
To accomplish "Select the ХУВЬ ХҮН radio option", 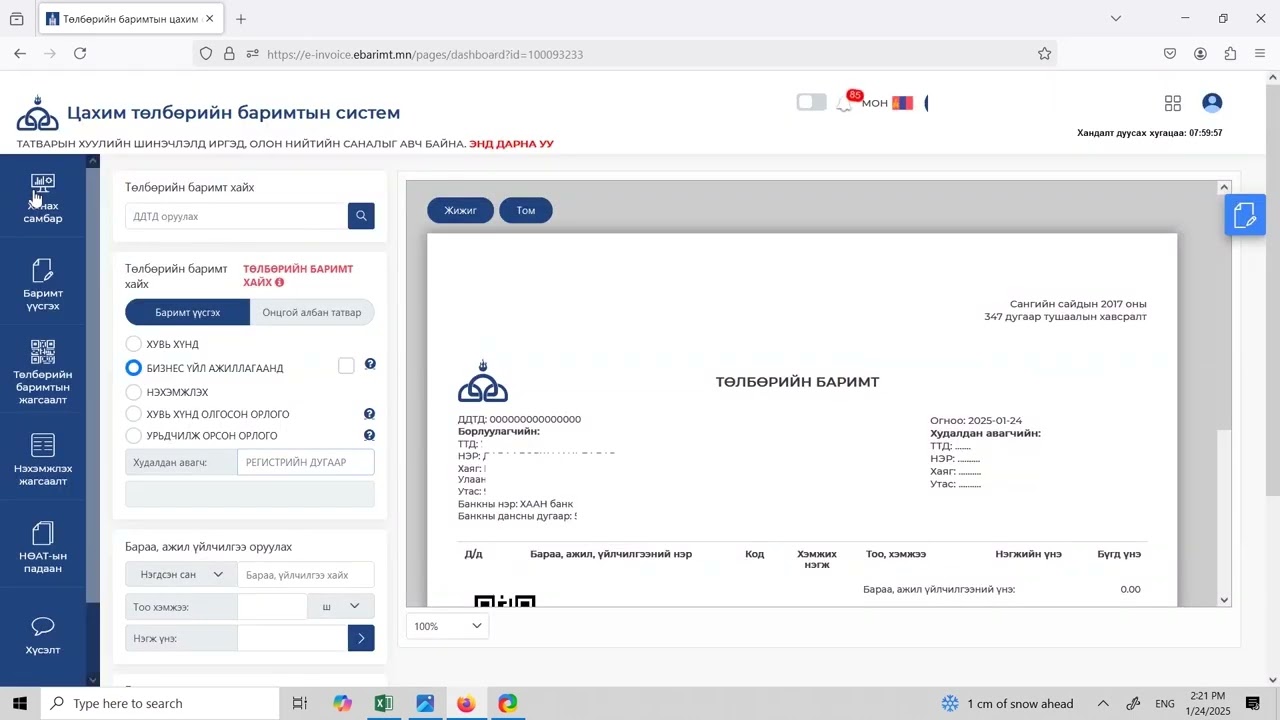I will pyautogui.click(x=133, y=344).
